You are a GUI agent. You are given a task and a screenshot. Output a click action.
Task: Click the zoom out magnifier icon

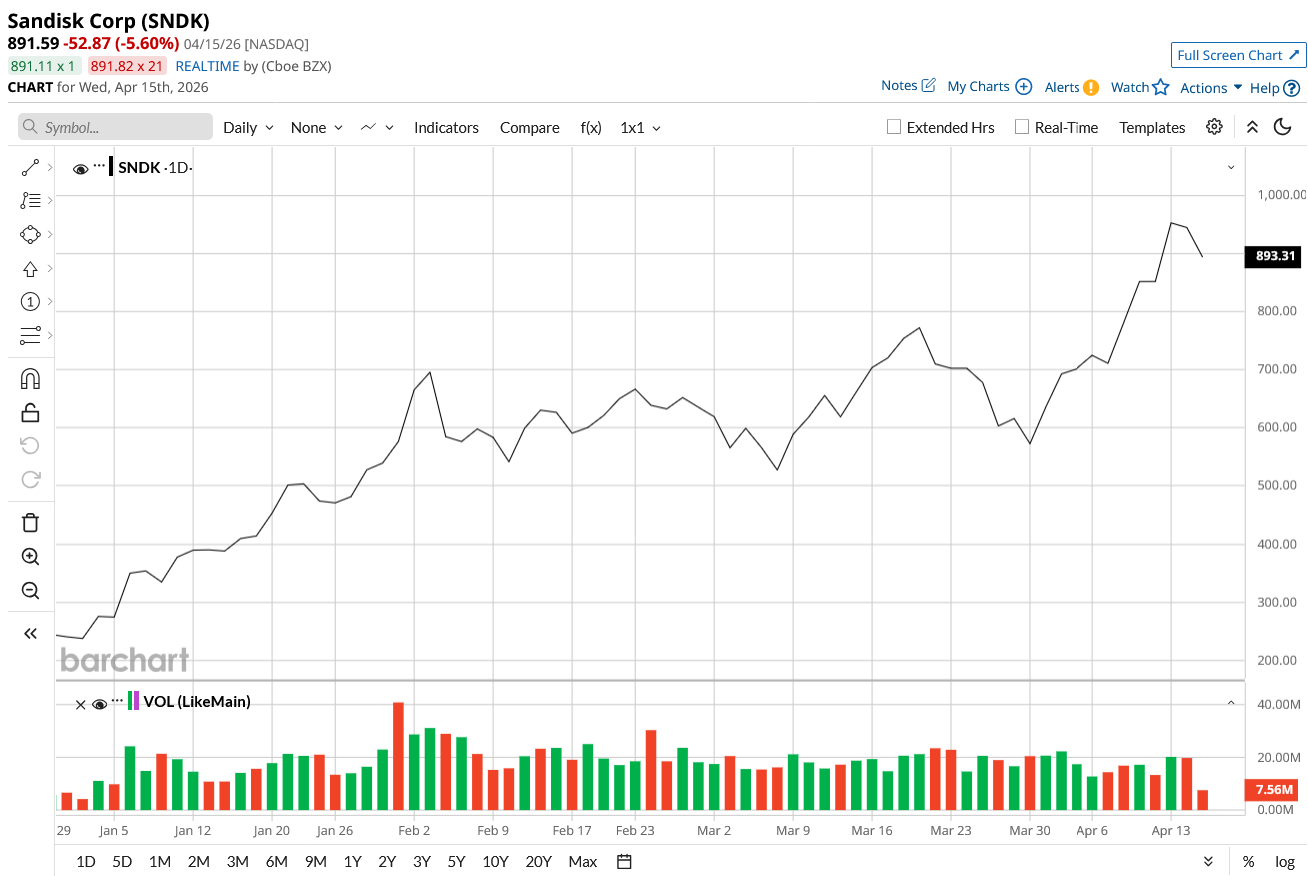tap(30, 591)
